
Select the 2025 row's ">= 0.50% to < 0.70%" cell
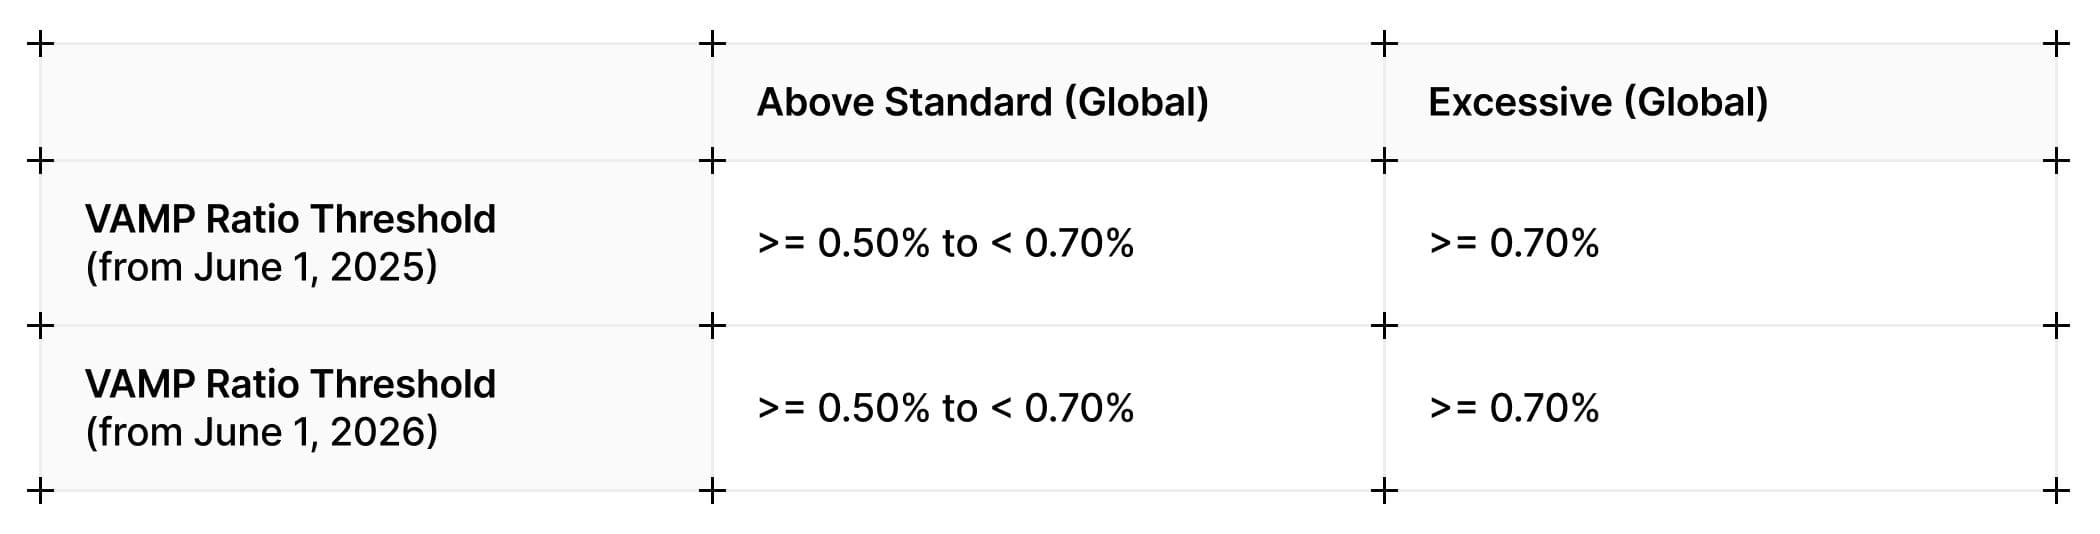[945, 243]
